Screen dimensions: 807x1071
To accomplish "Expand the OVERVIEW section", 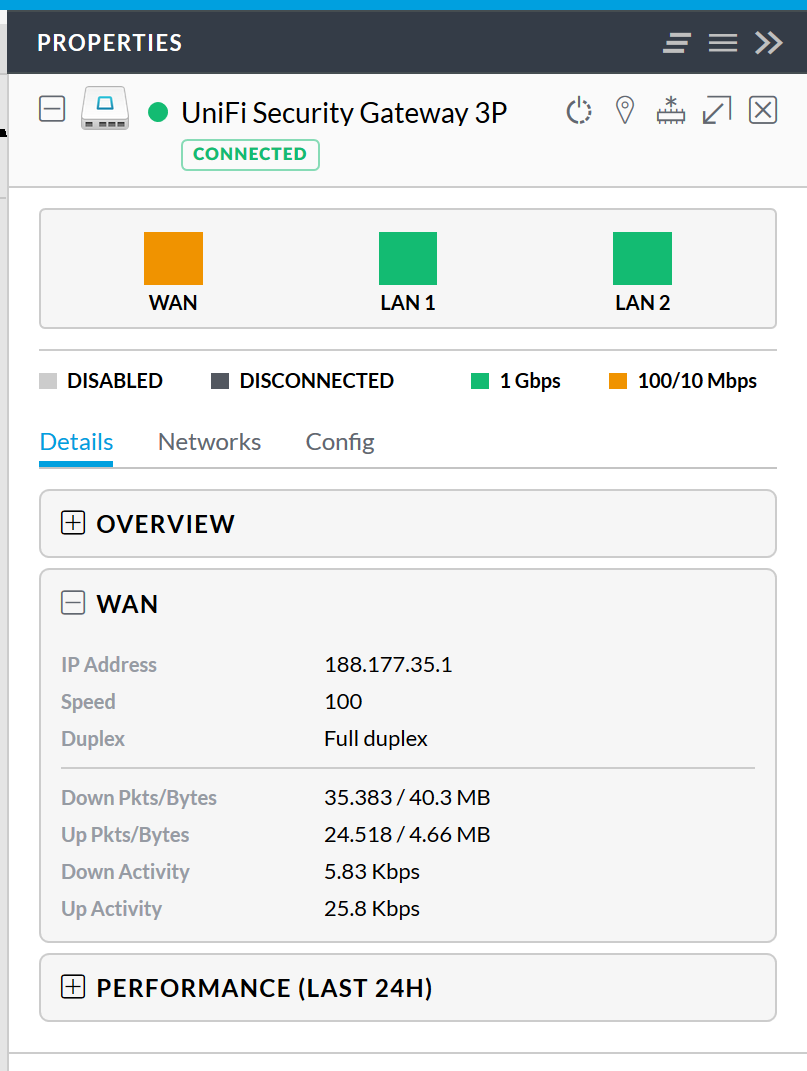I will [x=73, y=523].
